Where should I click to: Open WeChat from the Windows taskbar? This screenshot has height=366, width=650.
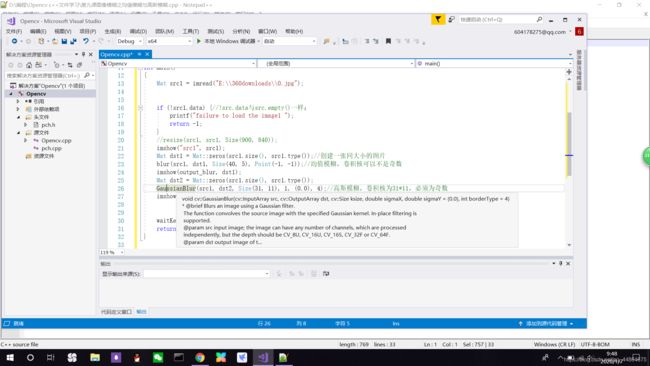click(158, 357)
